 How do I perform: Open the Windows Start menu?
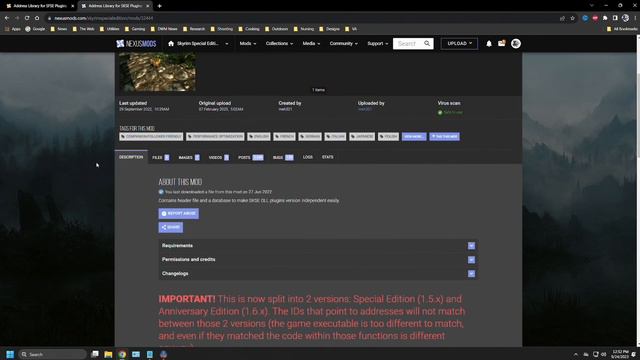[x=10, y=354]
